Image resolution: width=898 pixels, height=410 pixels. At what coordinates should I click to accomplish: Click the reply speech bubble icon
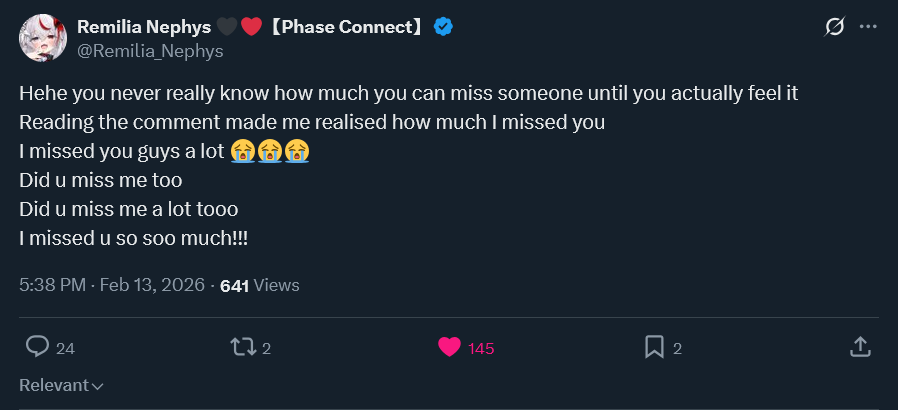click(x=37, y=347)
